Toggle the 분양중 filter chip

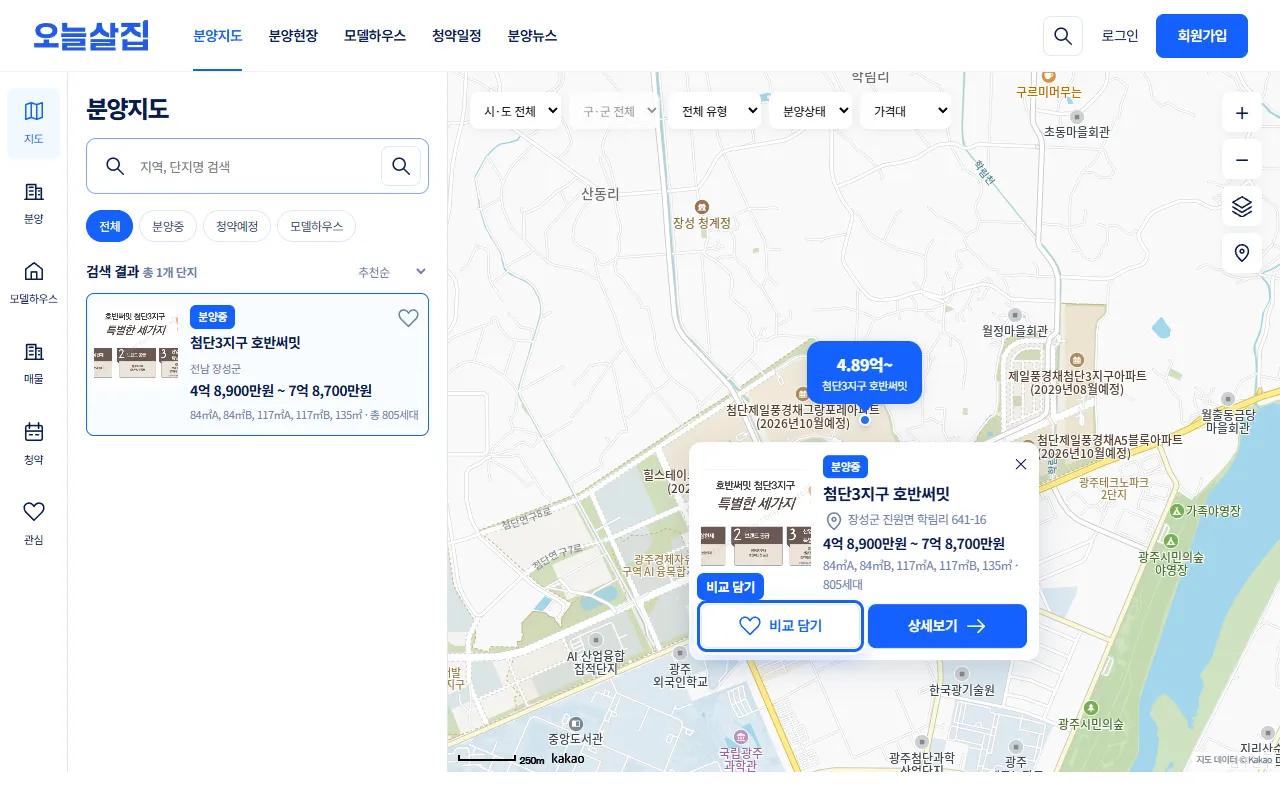pos(168,227)
